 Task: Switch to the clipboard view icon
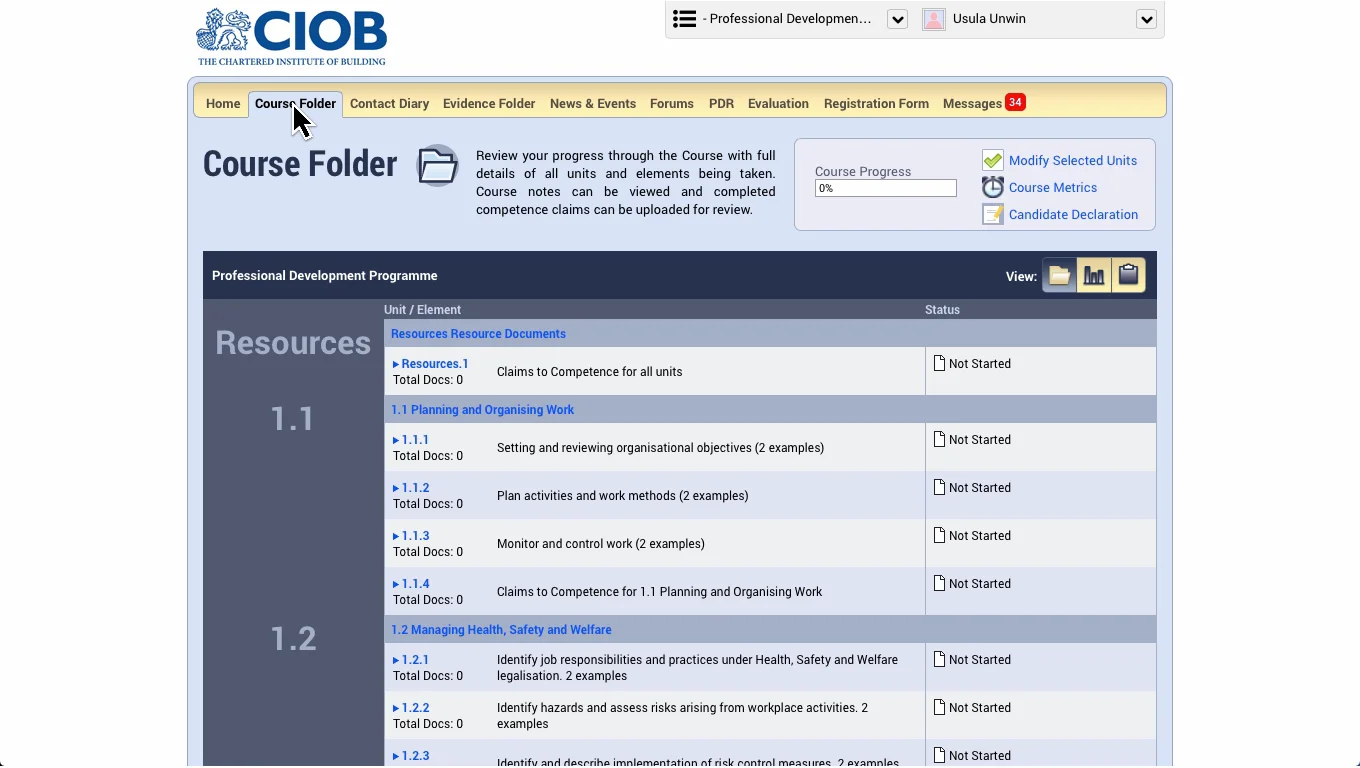(1129, 276)
